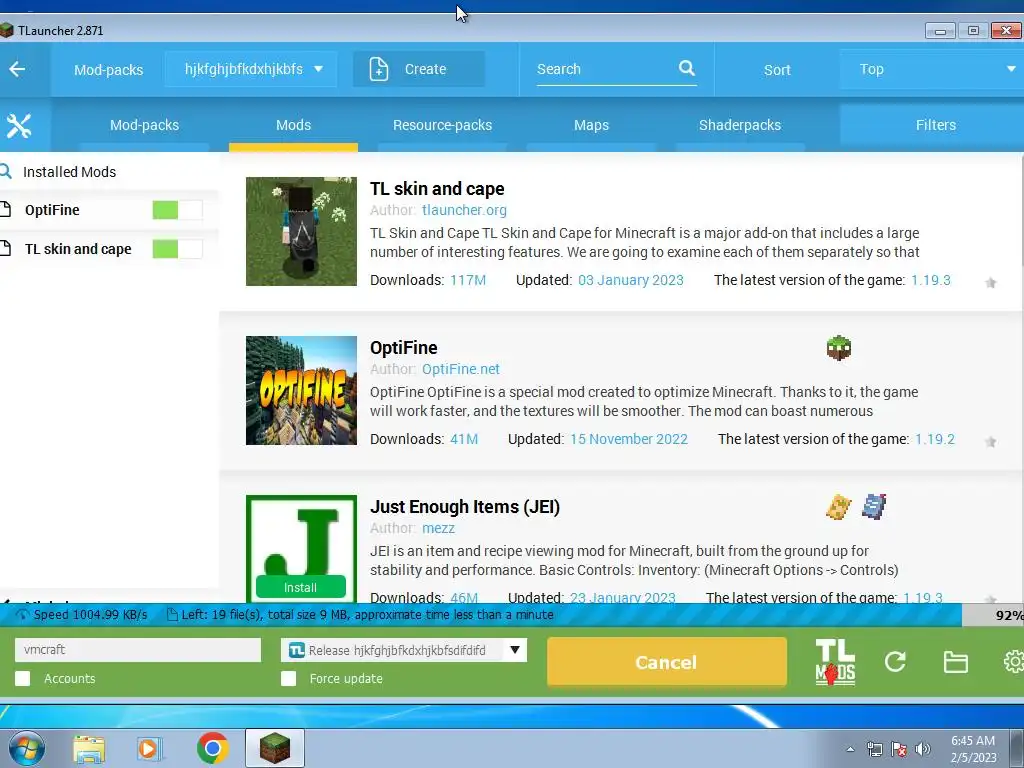This screenshot has width=1024, height=768.
Task: Click the Create mod-pack document icon
Action: pos(379,69)
